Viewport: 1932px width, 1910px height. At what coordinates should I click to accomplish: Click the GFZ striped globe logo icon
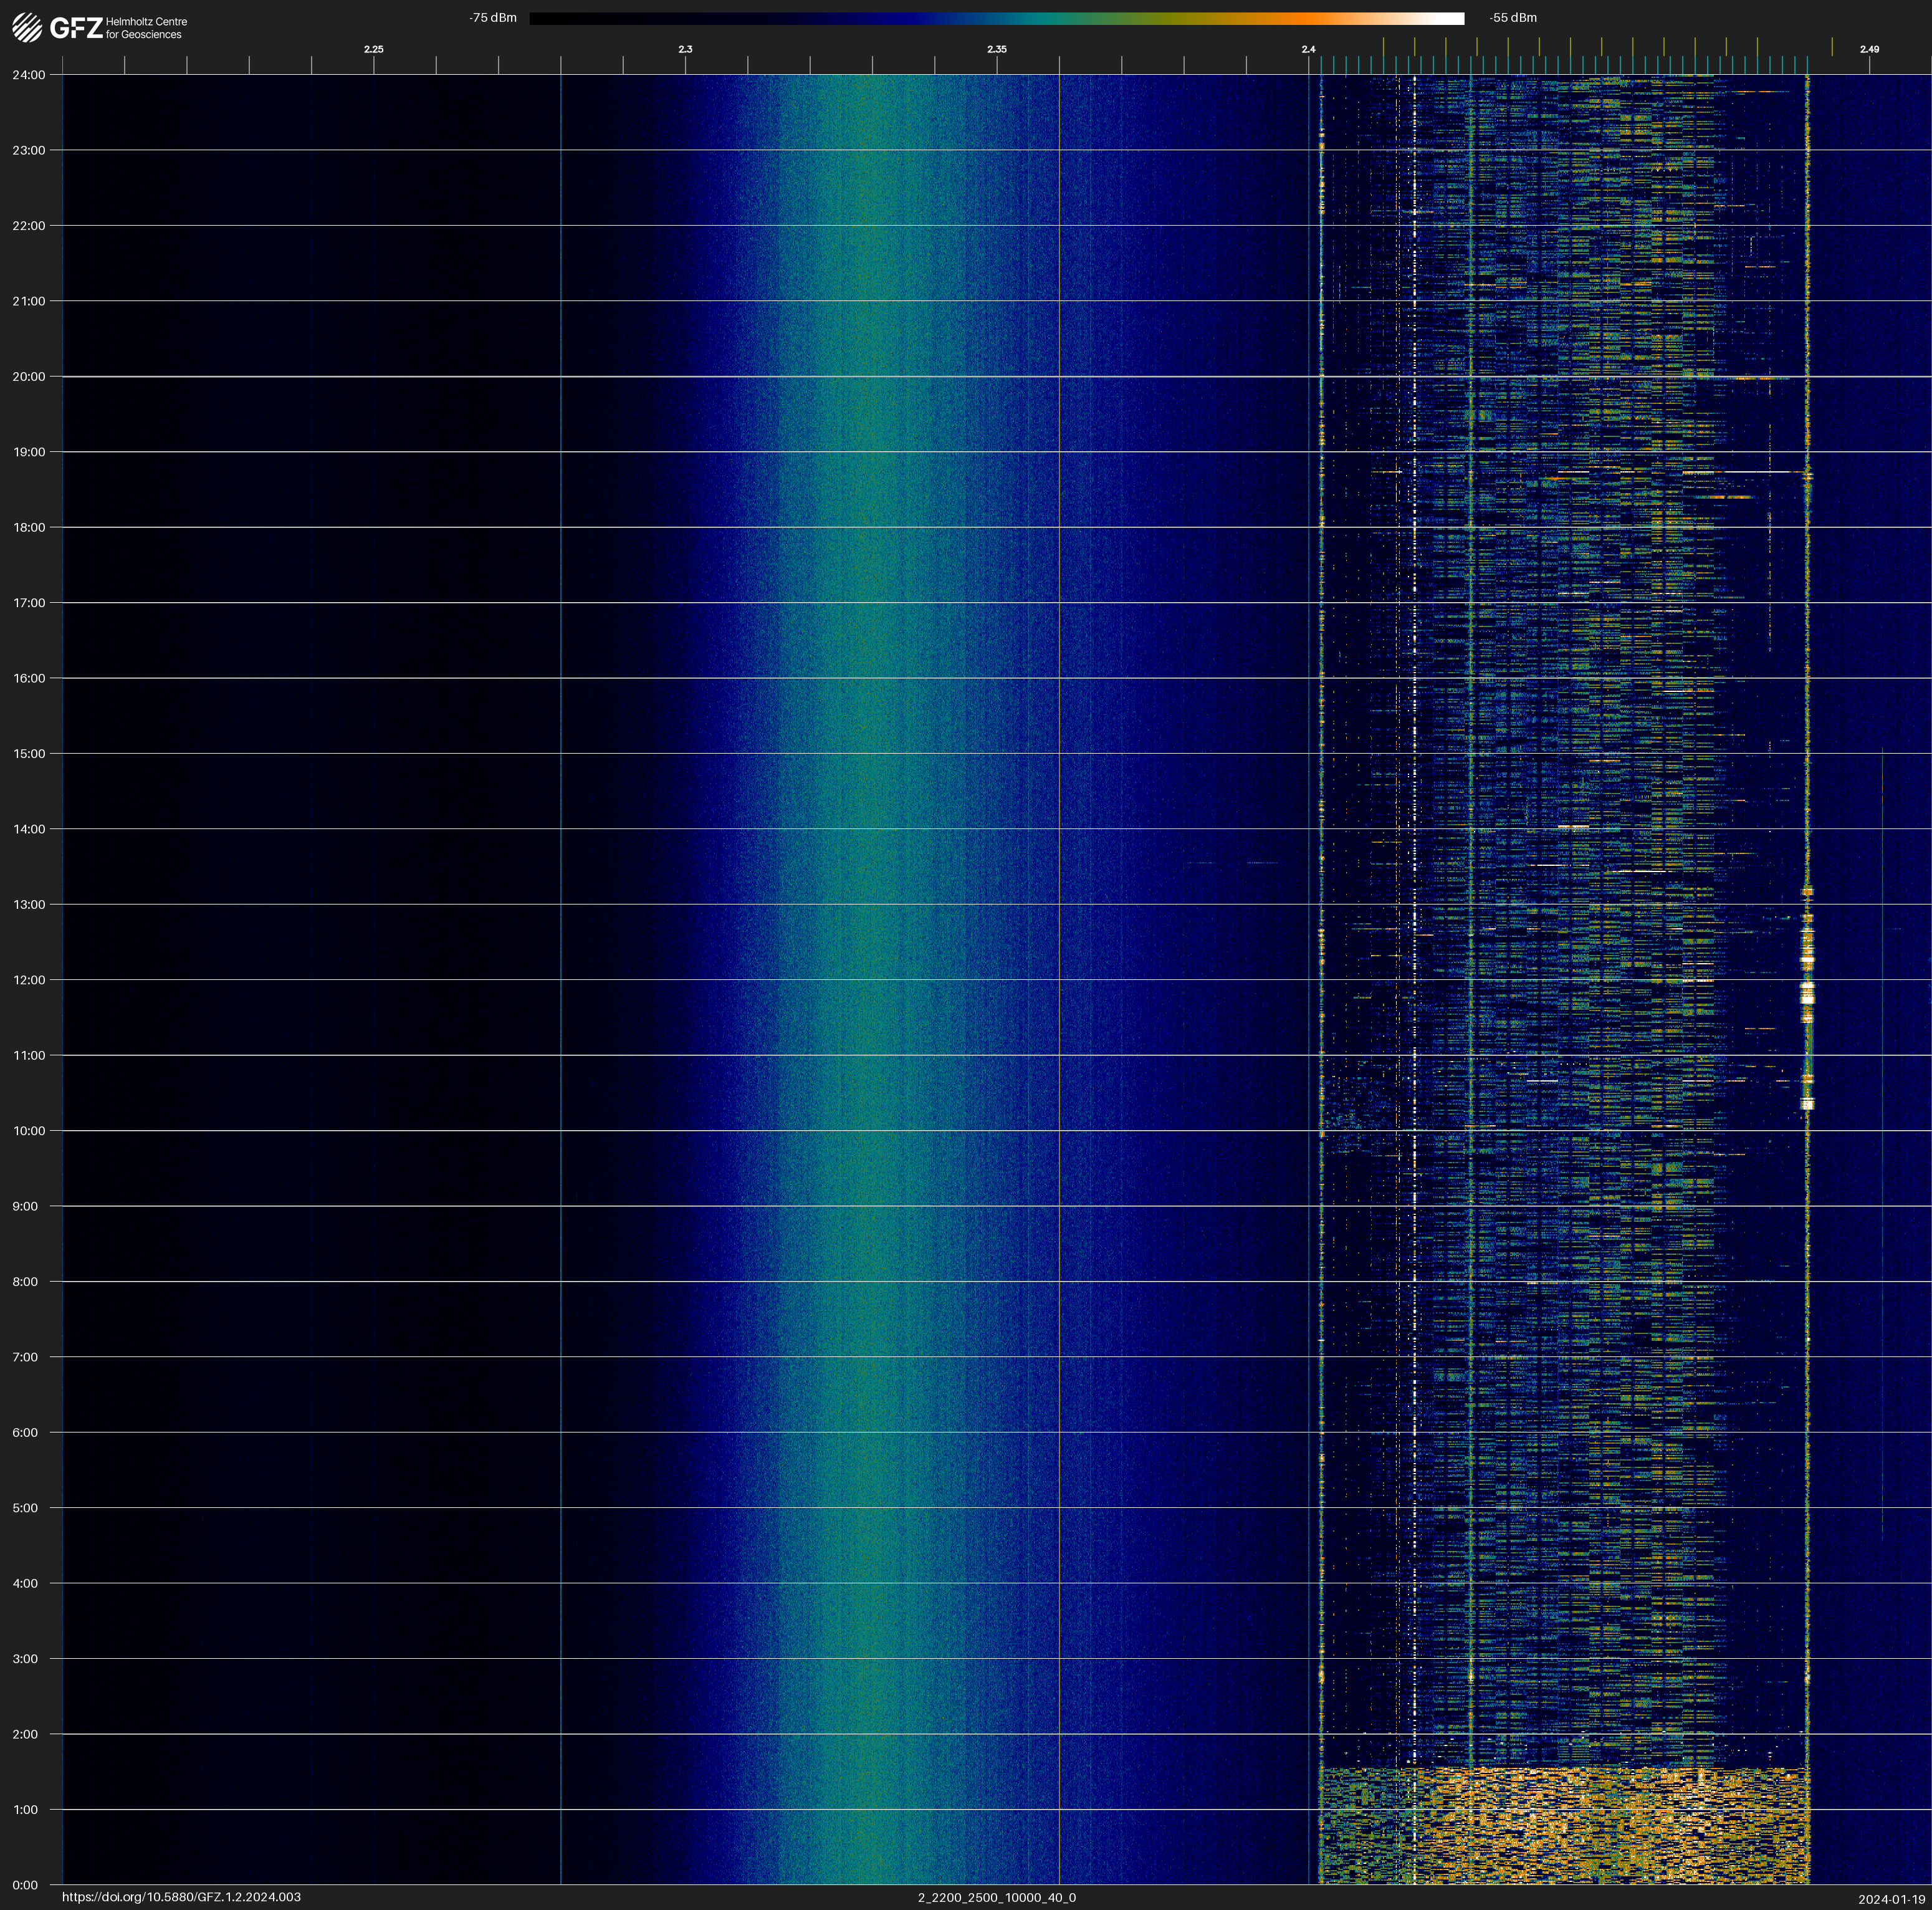coord(27,27)
